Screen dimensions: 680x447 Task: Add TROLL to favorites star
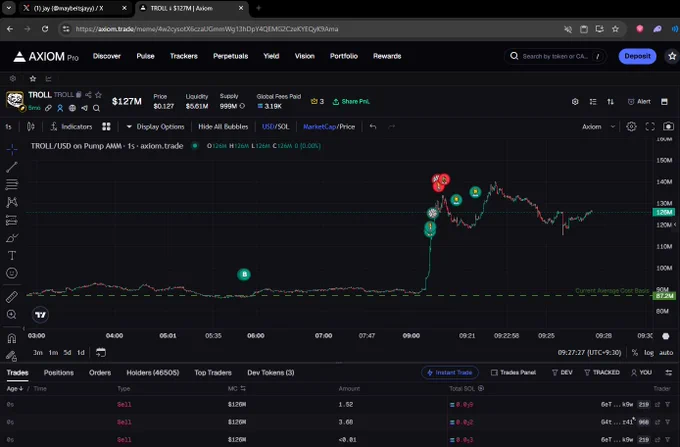point(98,95)
